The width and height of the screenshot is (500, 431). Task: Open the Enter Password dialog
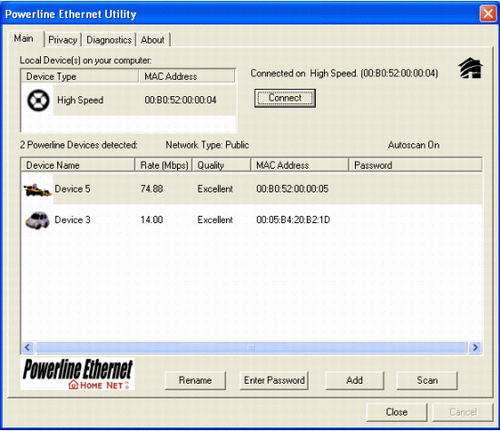(x=274, y=380)
